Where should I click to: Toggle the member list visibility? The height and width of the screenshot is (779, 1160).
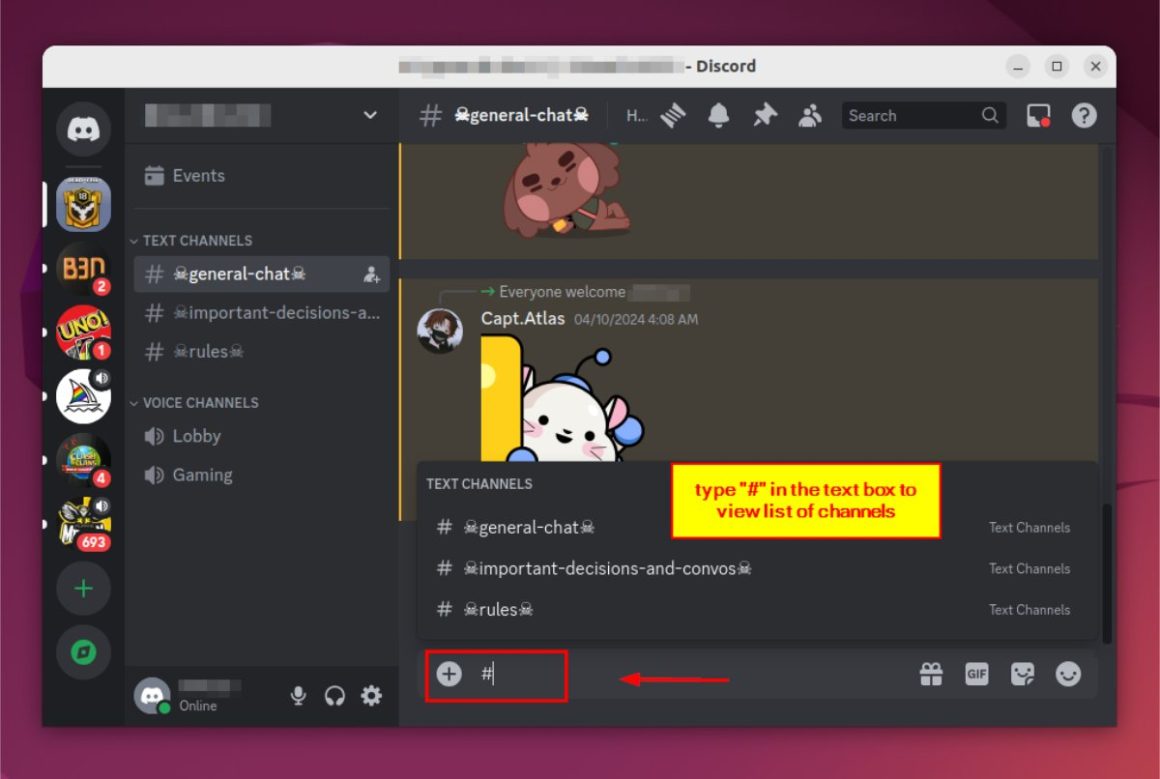[x=810, y=115]
